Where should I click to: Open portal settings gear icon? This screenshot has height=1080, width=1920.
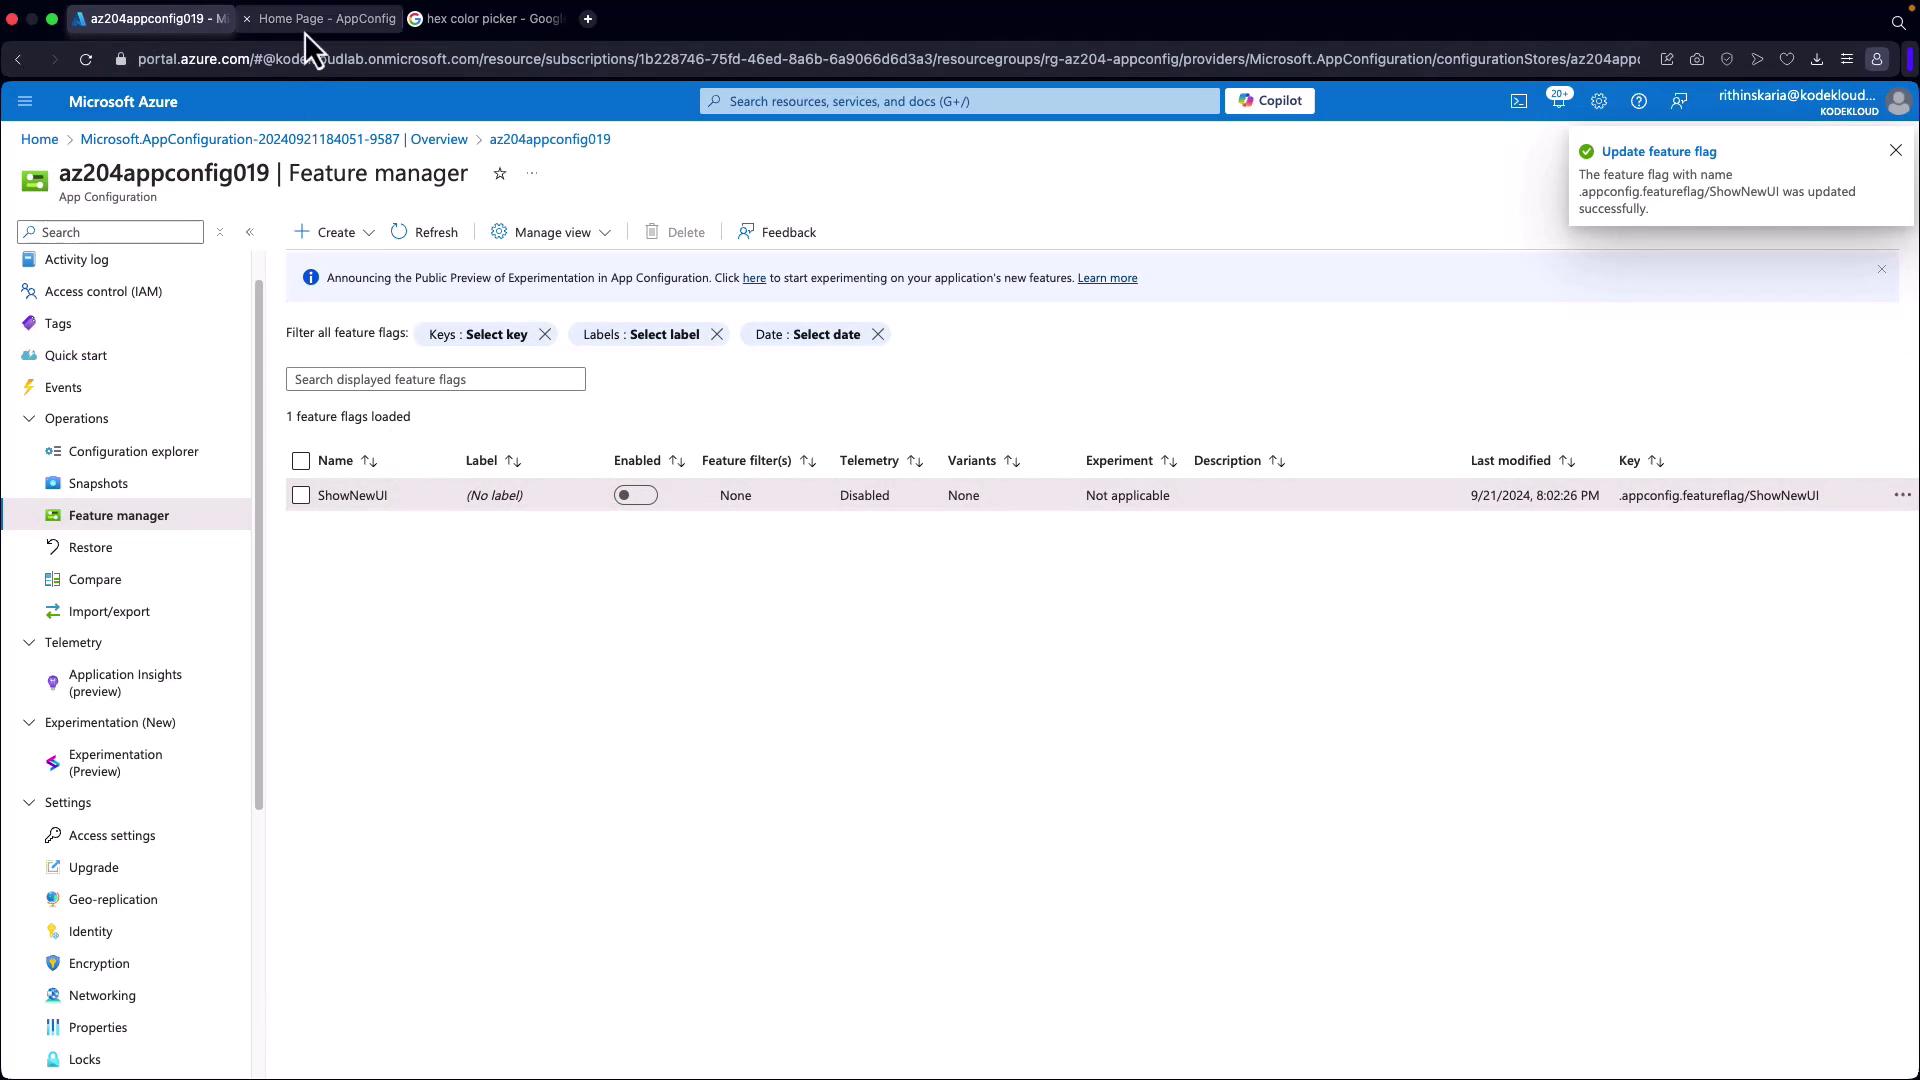[1598, 101]
